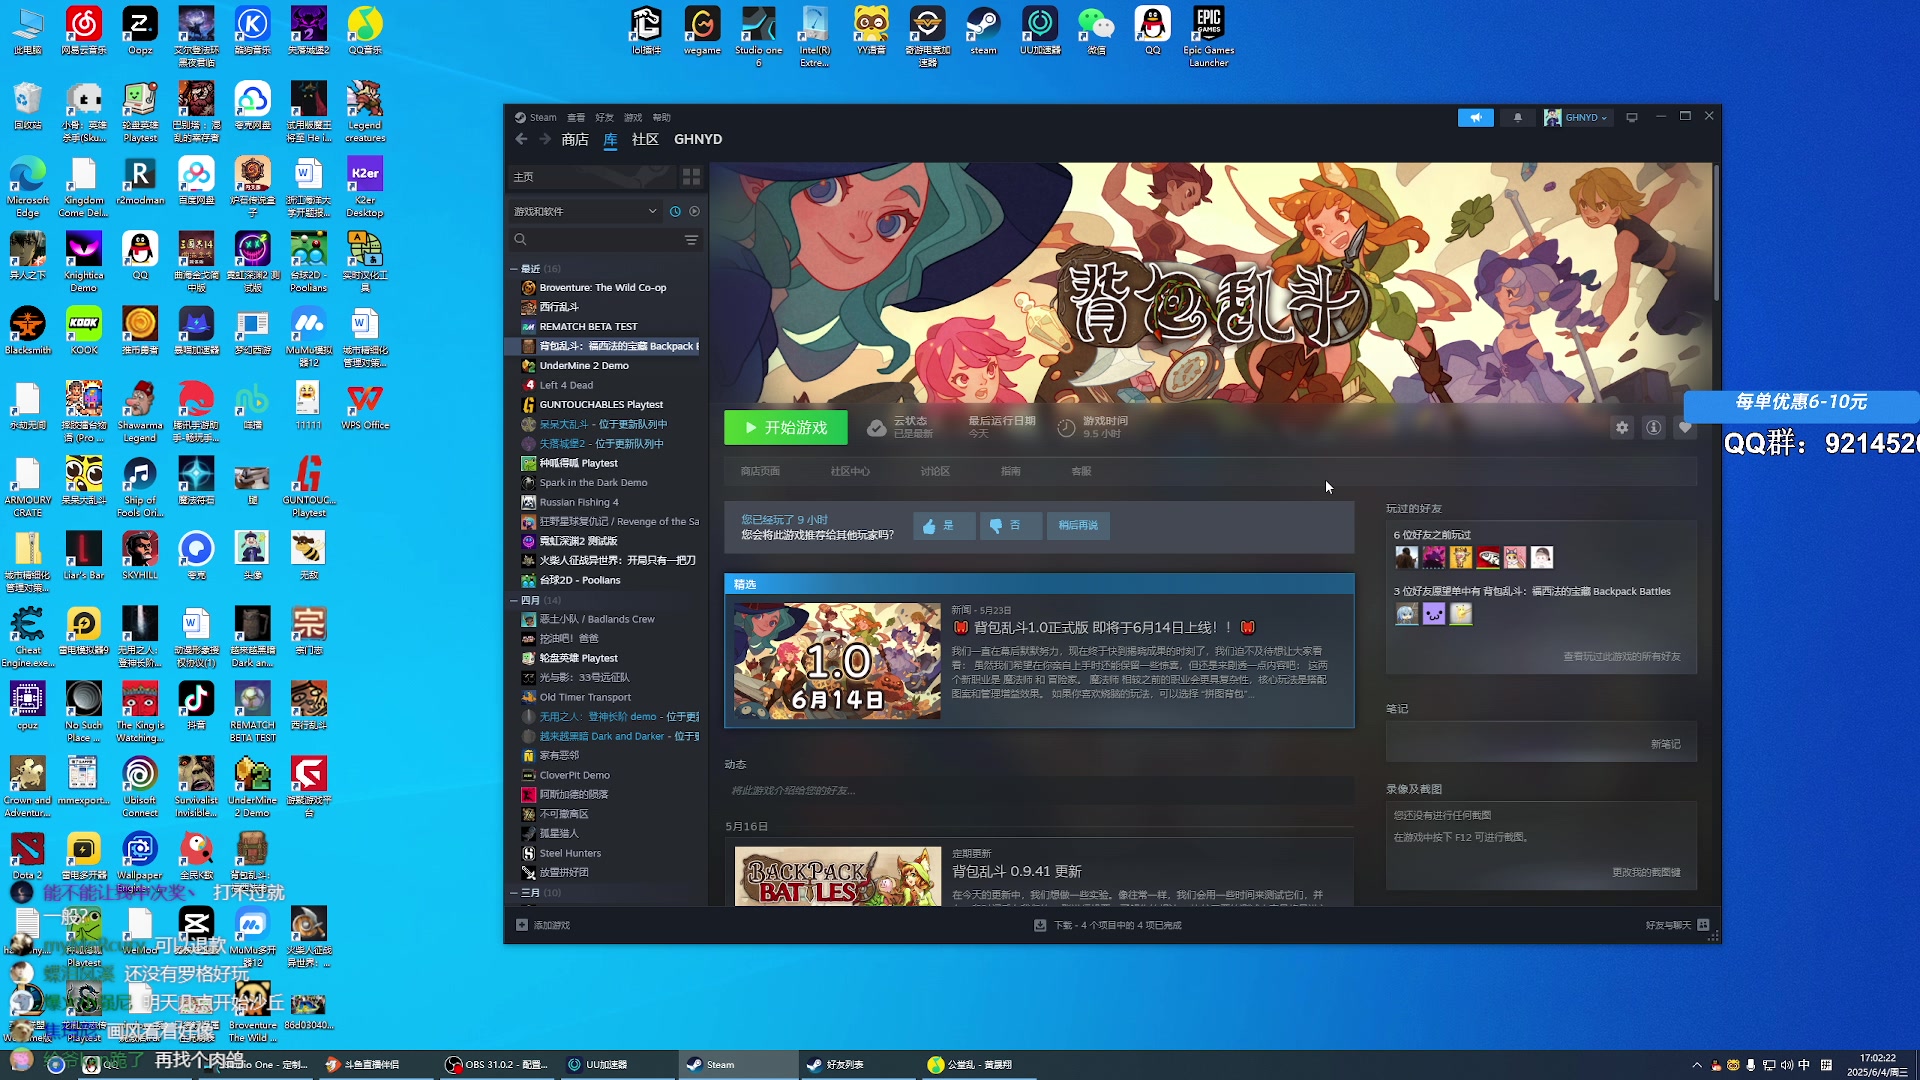Screen dimensions: 1920x1080
Task: Select GUNTOUCHABLES Playtest in library
Action: coord(601,405)
